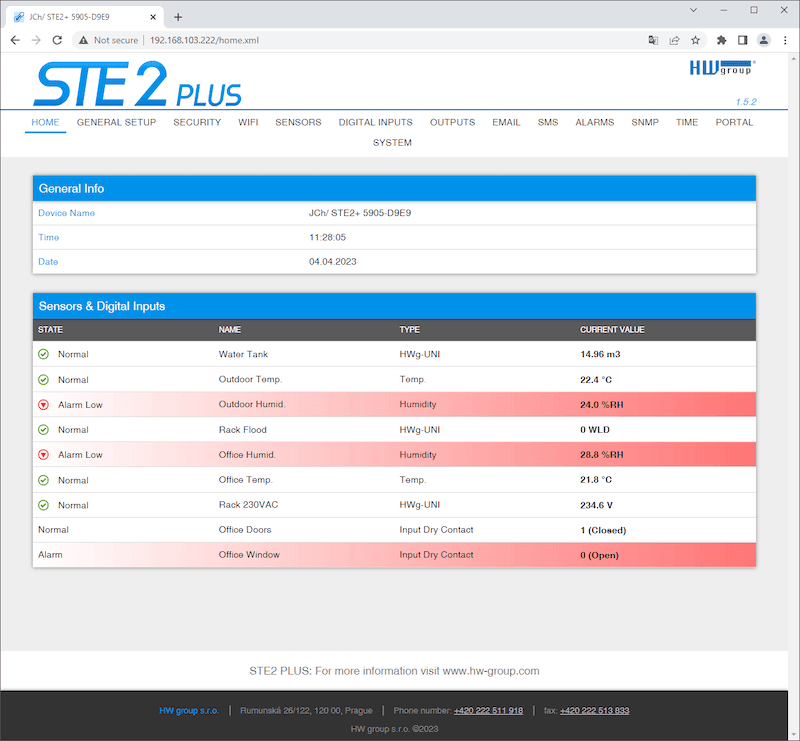800x741 pixels.
Task: Open the three-dot browser menu
Action: click(784, 40)
